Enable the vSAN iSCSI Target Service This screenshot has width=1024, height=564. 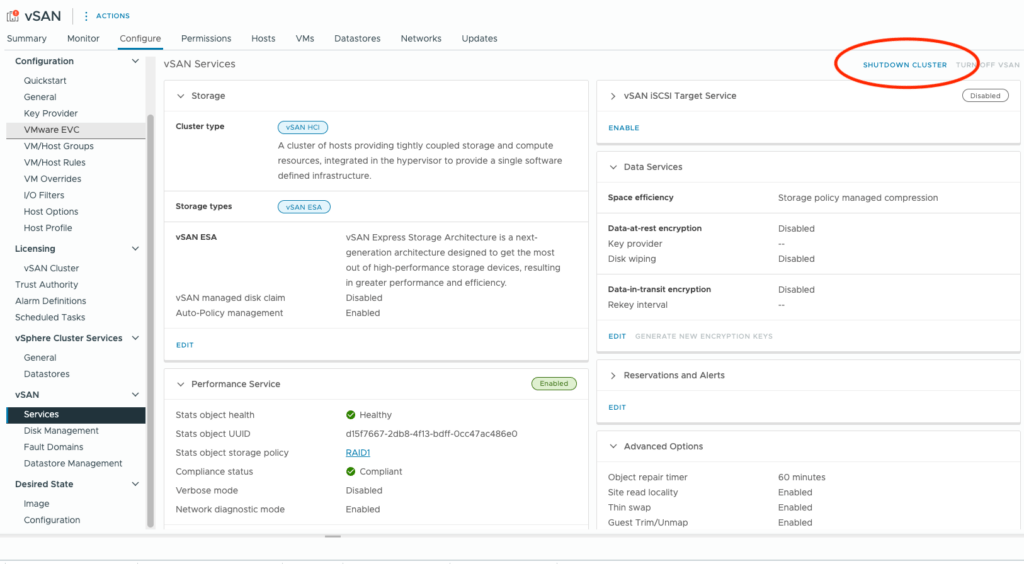623,128
